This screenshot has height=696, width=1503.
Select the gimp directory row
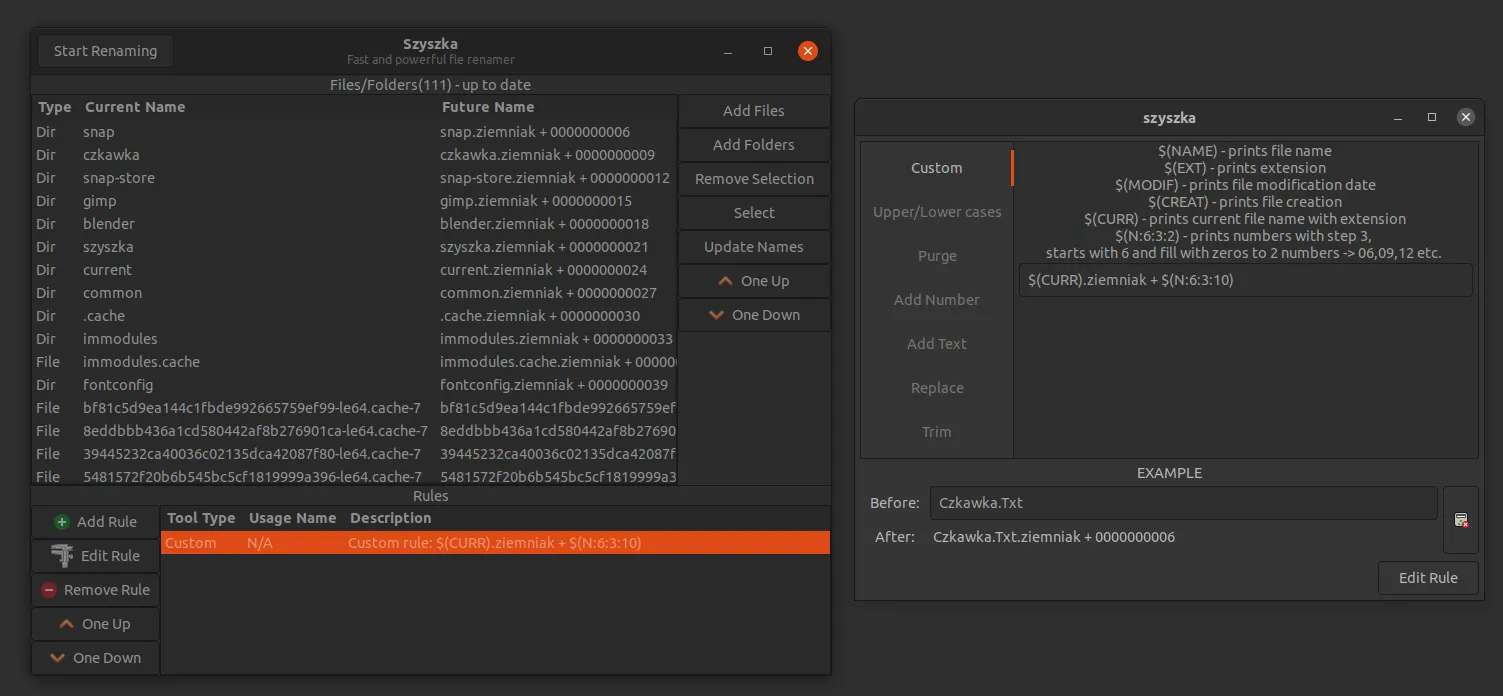(355, 201)
